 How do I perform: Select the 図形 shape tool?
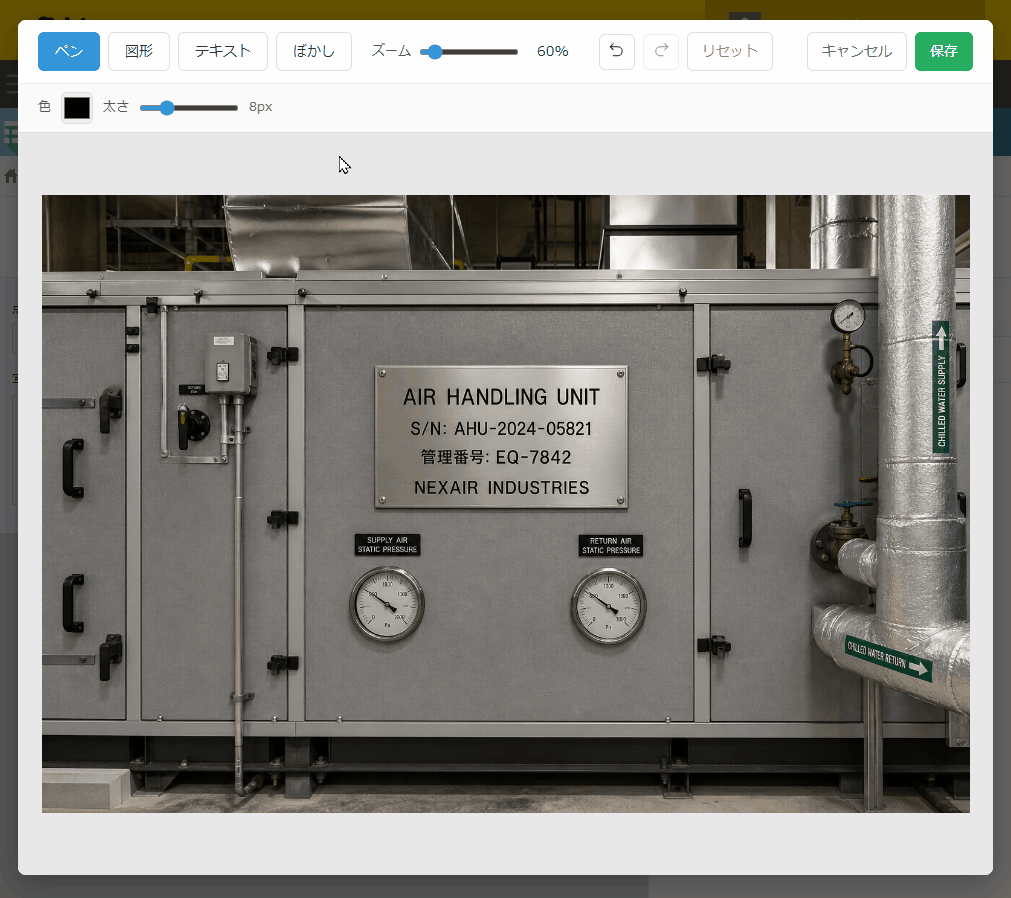click(139, 51)
